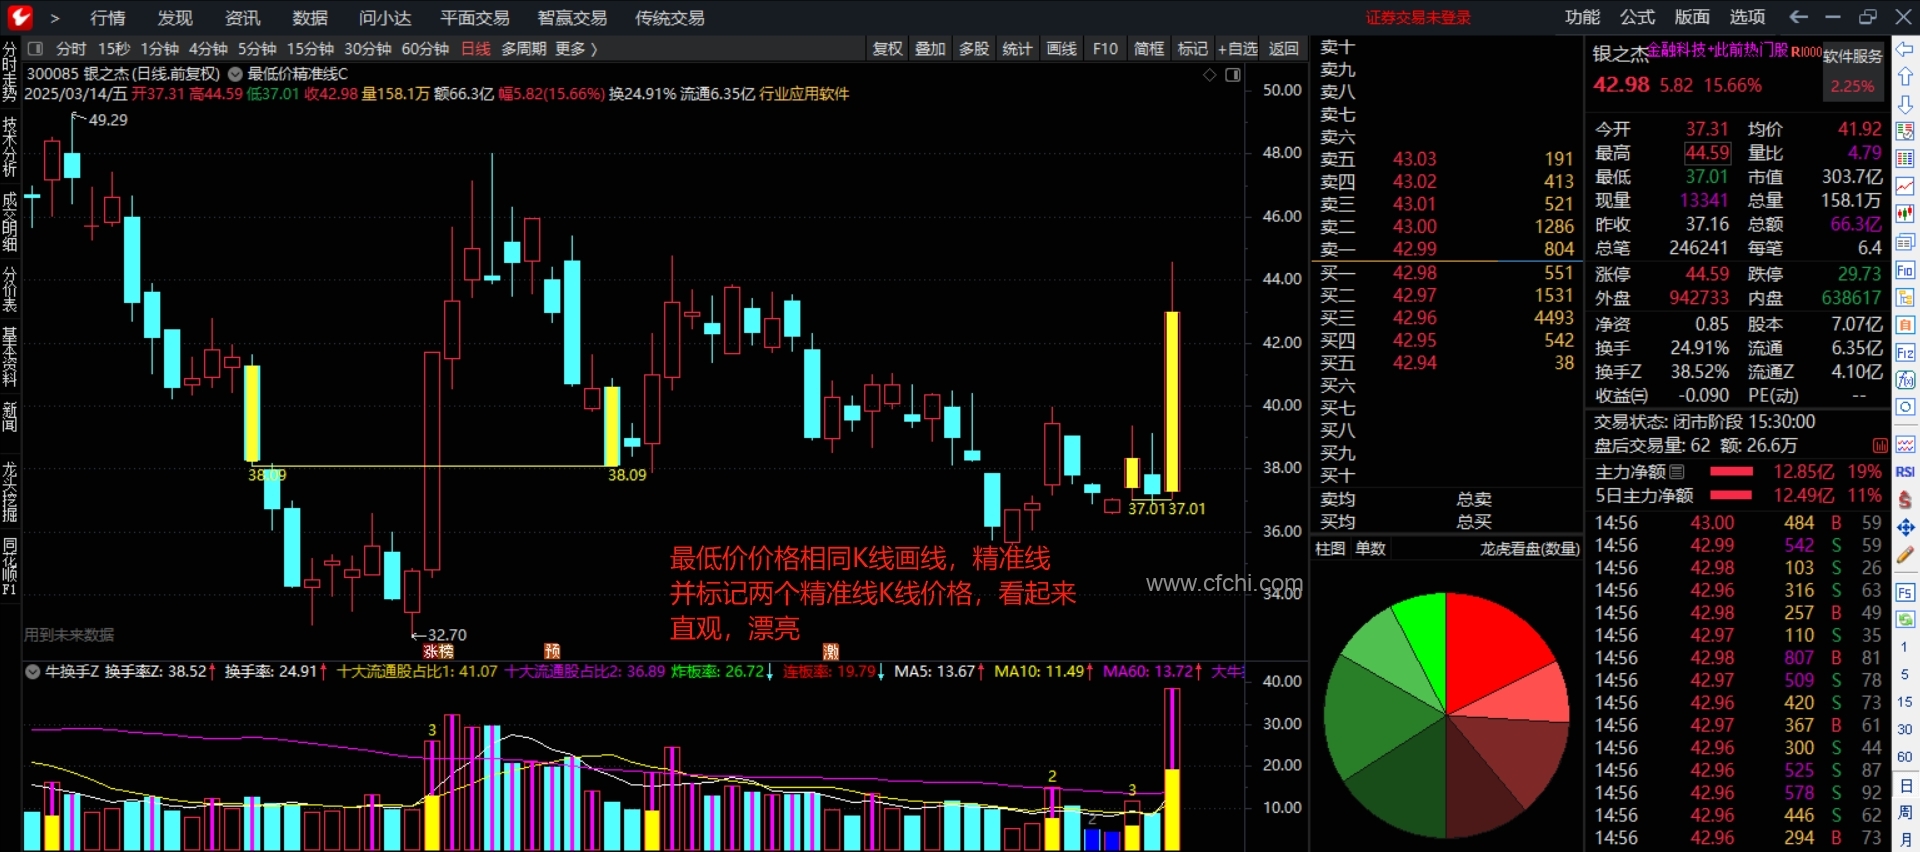This screenshot has height=852, width=1920.
Task: Open the 资讯 menu
Action: [242, 18]
